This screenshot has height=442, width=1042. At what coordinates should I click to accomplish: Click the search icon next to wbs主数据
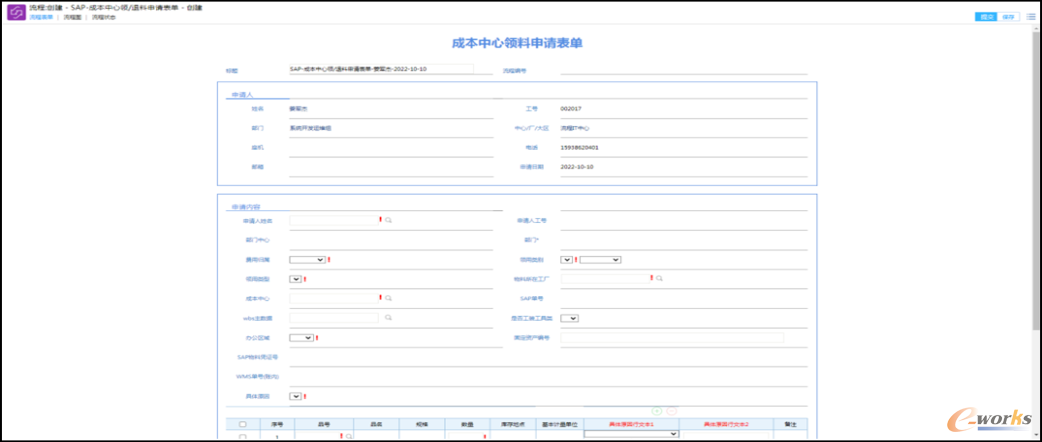coord(389,318)
